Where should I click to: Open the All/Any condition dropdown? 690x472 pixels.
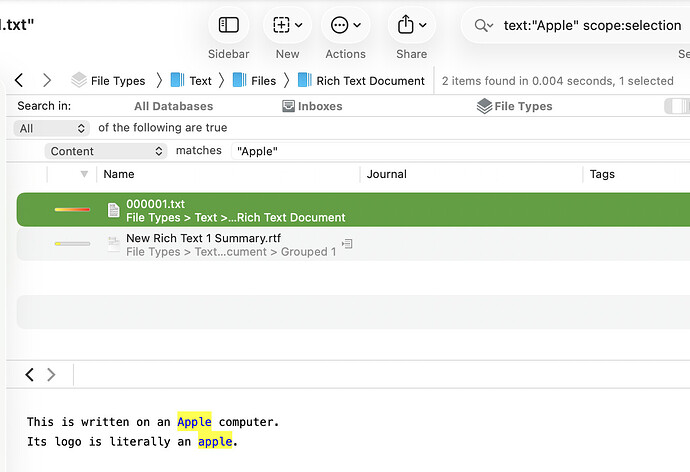tap(53, 128)
